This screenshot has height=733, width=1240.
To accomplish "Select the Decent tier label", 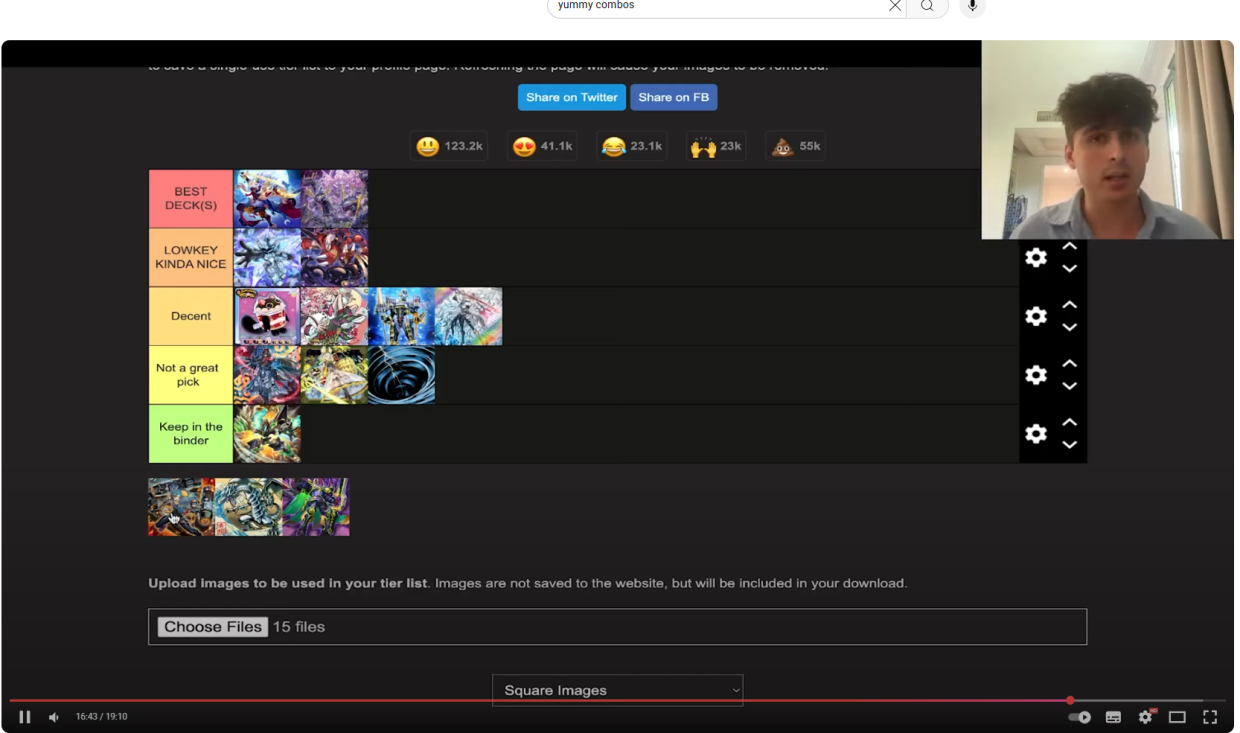I will pos(190,316).
